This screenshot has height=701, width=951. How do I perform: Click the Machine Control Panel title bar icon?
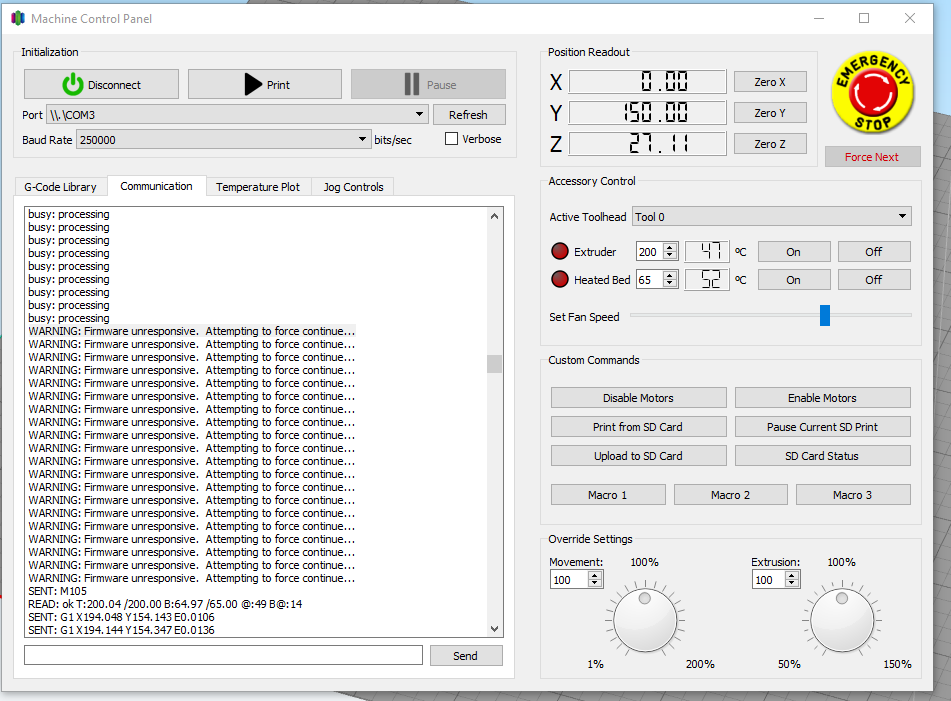pyautogui.click(x=18, y=18)
